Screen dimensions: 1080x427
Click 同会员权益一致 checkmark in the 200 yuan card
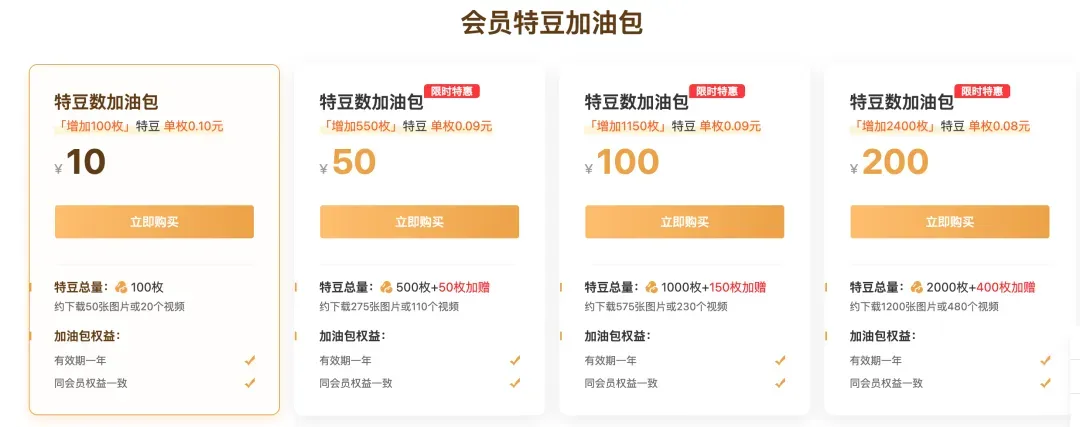point(1045,383)
